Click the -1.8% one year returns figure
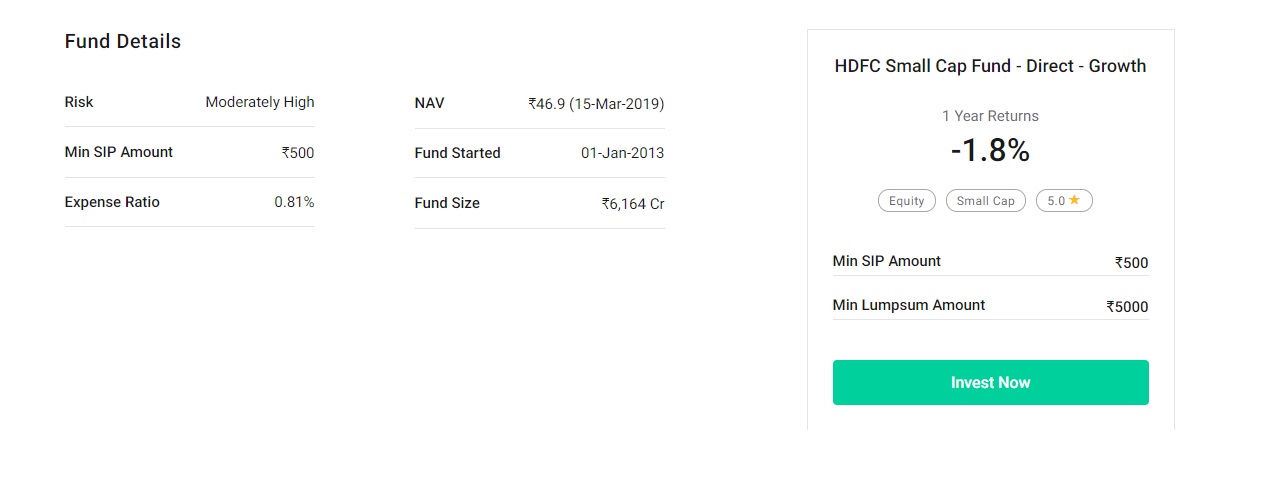The height and width of the screenshot is (490, 1274). click(990, 150)
